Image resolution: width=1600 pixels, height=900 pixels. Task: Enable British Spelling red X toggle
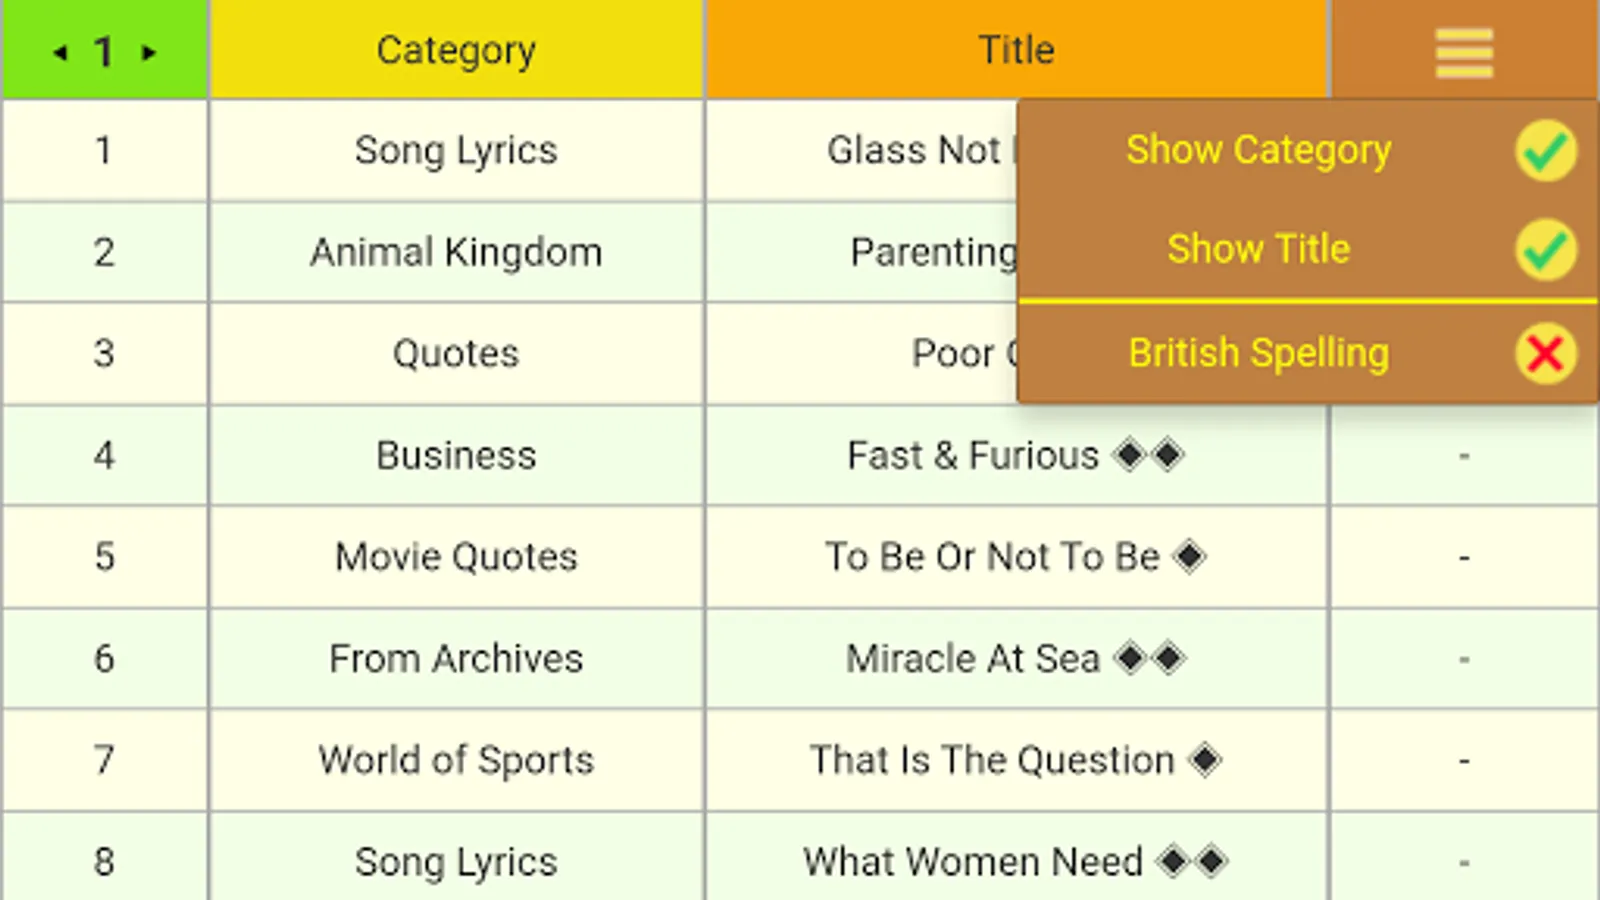(x=1545, y=353)
